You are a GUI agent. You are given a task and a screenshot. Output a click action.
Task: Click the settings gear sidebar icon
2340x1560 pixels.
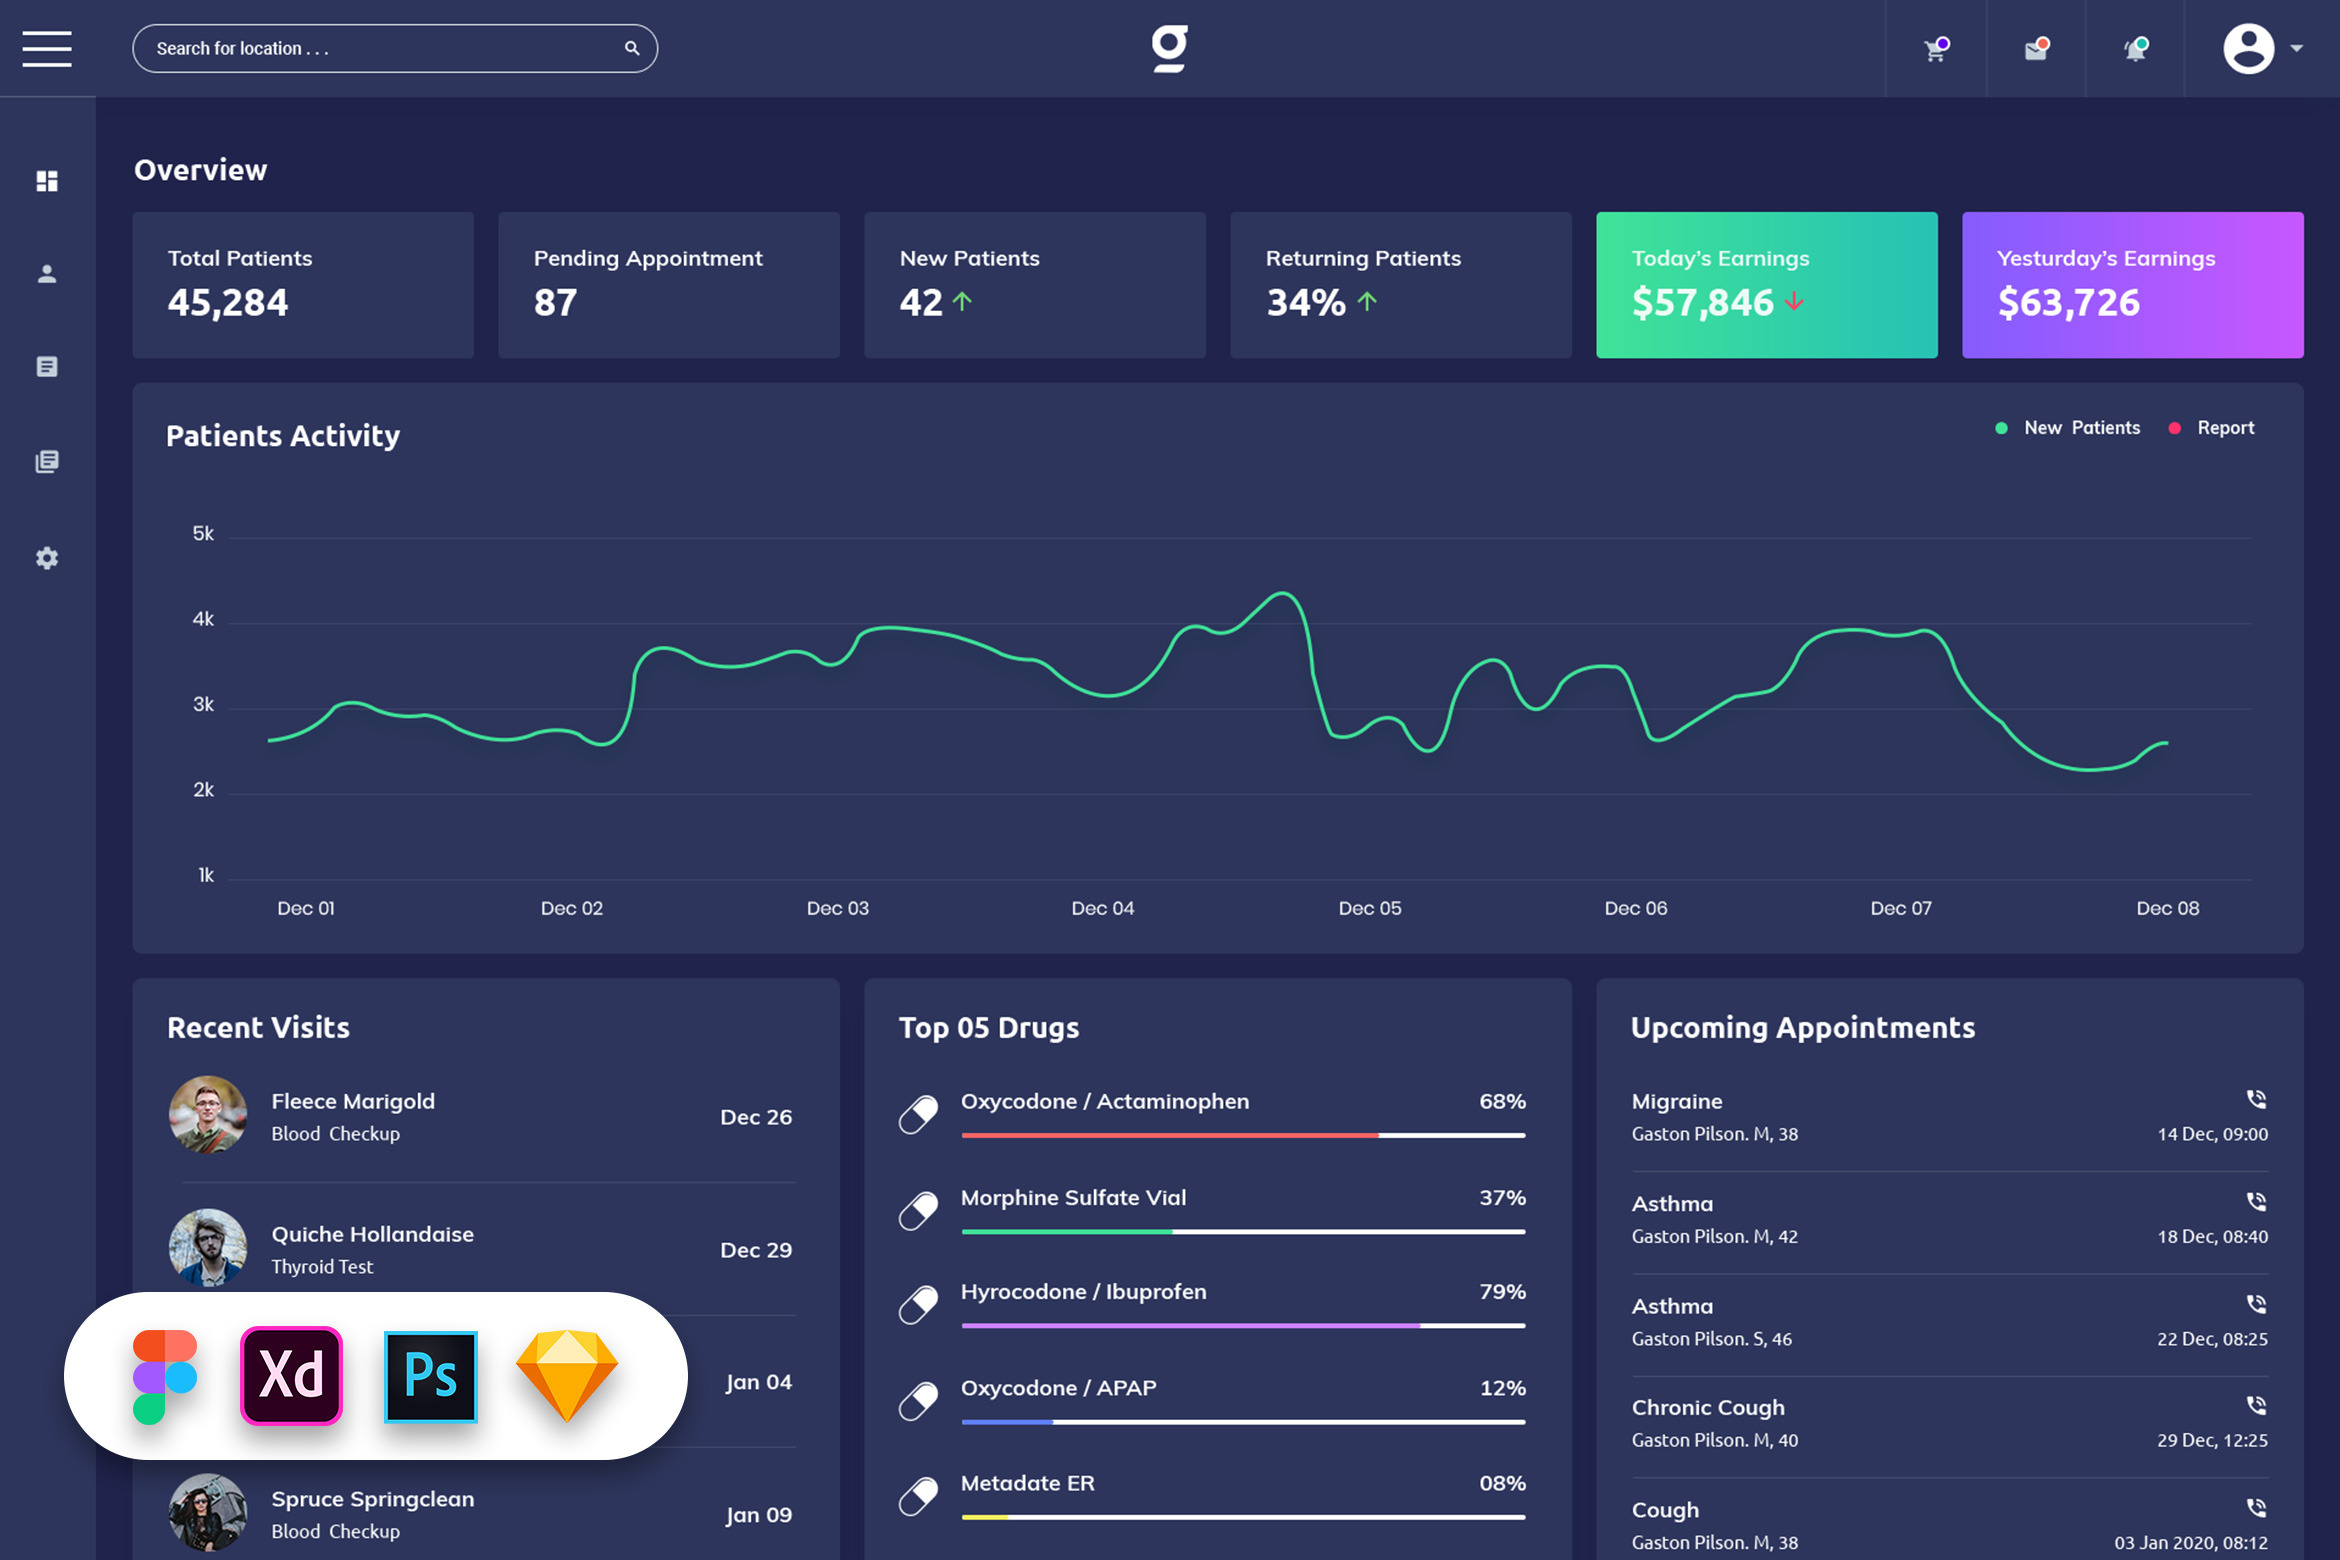(47, 558)
